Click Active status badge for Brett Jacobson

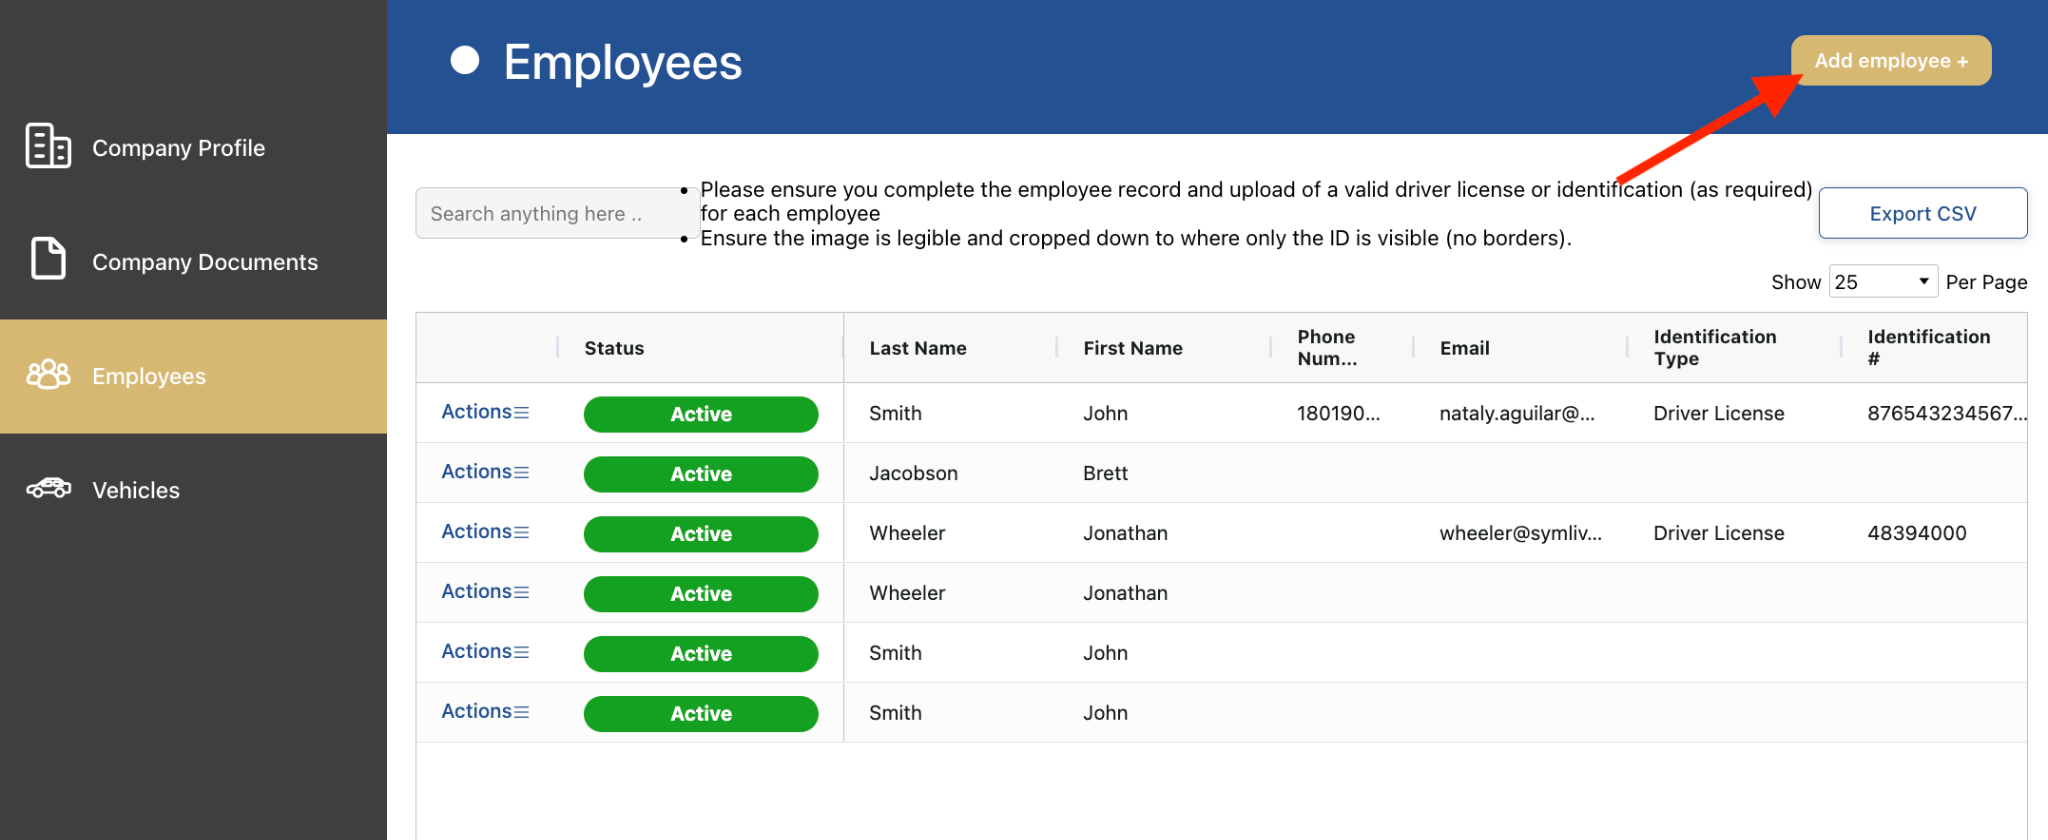[700, 474]
